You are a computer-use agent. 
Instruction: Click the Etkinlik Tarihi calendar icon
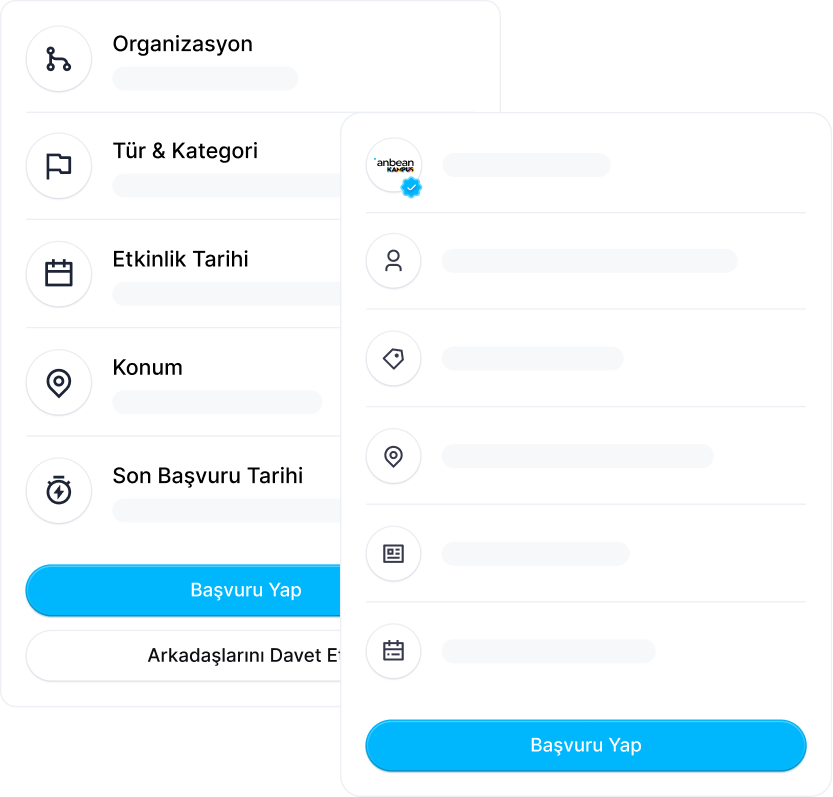coord(58,274)
